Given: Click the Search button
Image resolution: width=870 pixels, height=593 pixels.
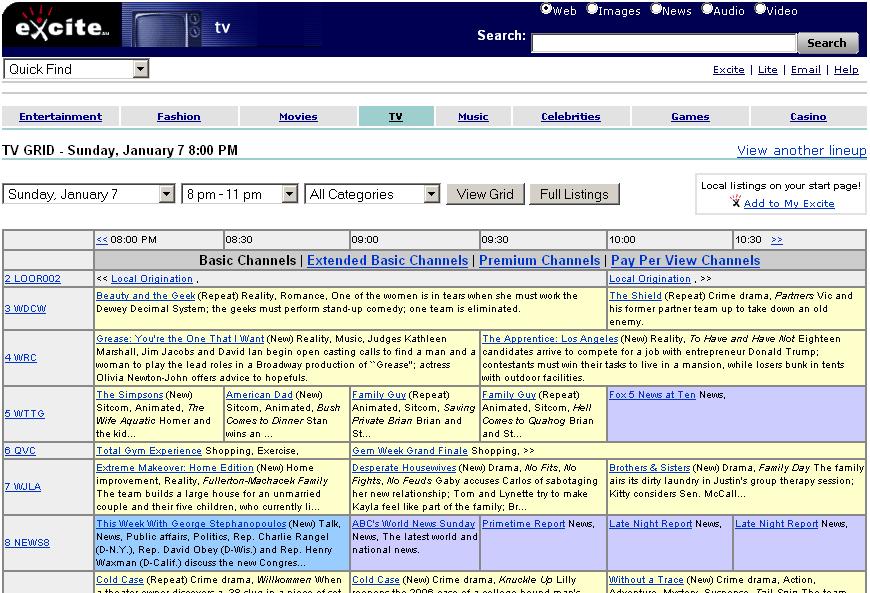Looking at the screenshot, I should click(827, 43).
